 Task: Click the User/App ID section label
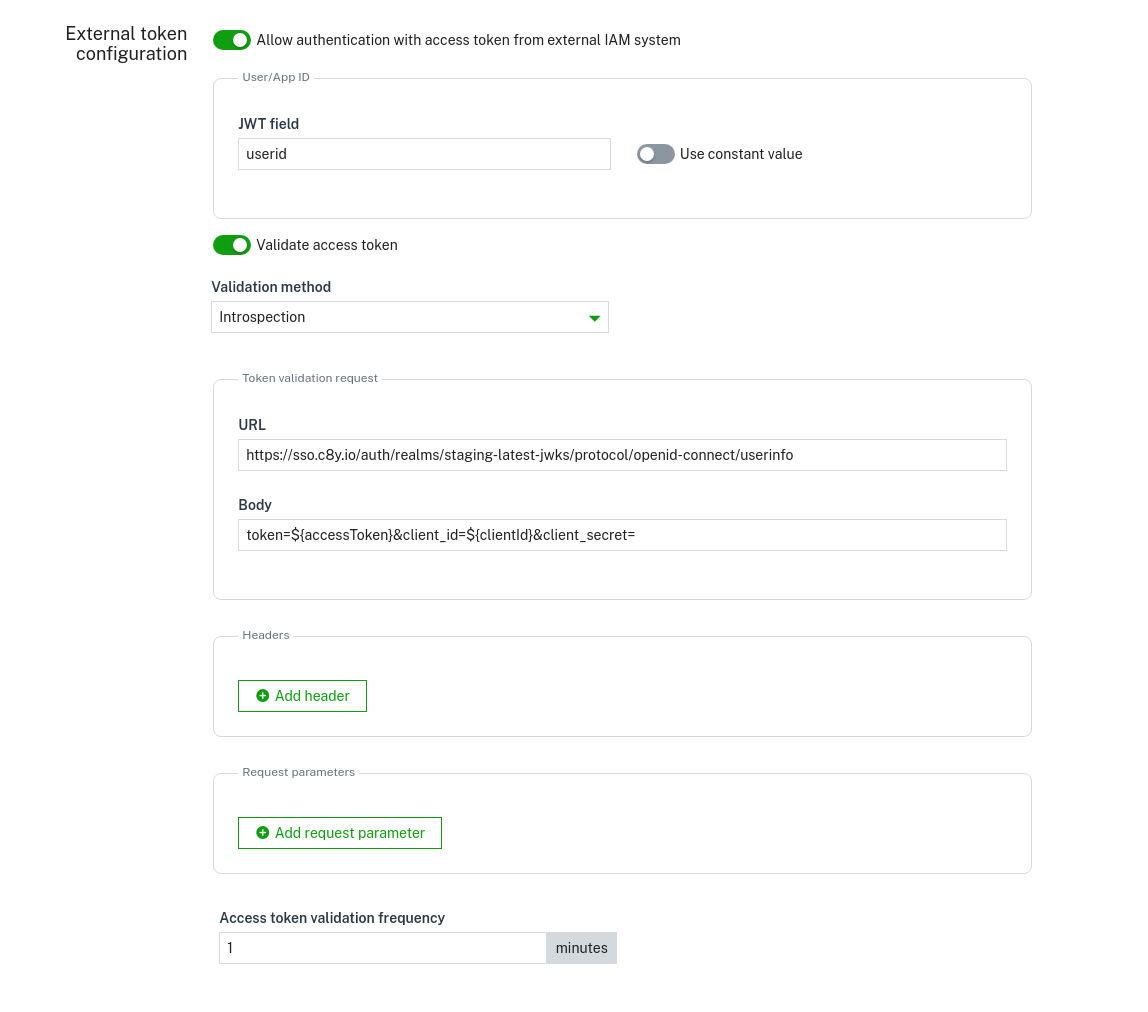pos(276,77)
